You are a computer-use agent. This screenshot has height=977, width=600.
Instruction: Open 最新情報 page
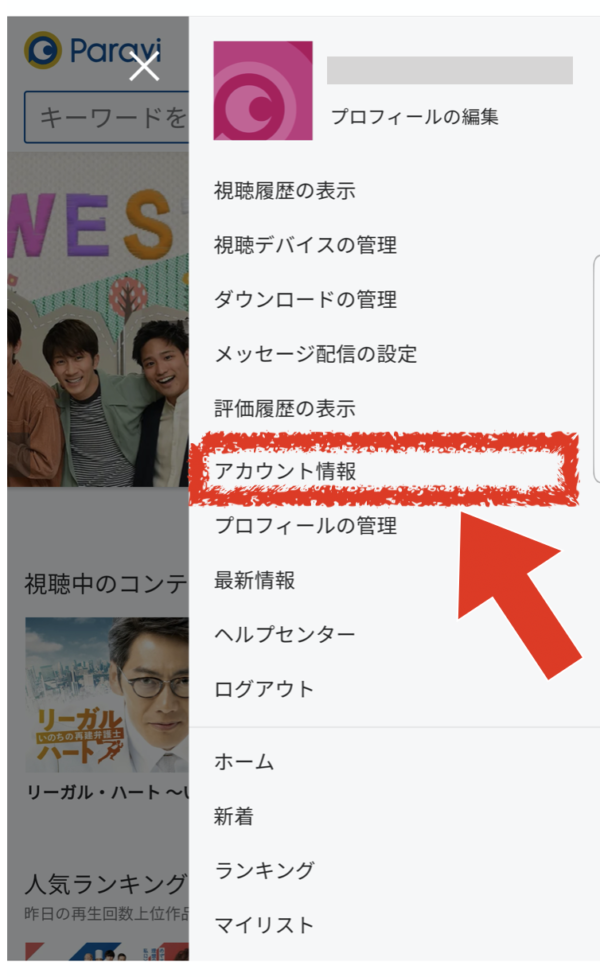pyautogui.click(x=254, y=581)
